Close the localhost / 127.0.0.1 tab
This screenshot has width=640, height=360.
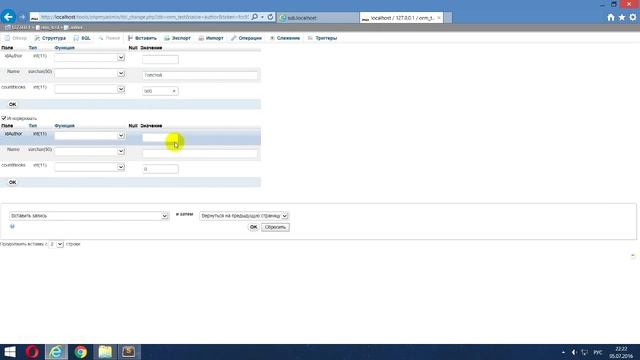coord(439,18)
